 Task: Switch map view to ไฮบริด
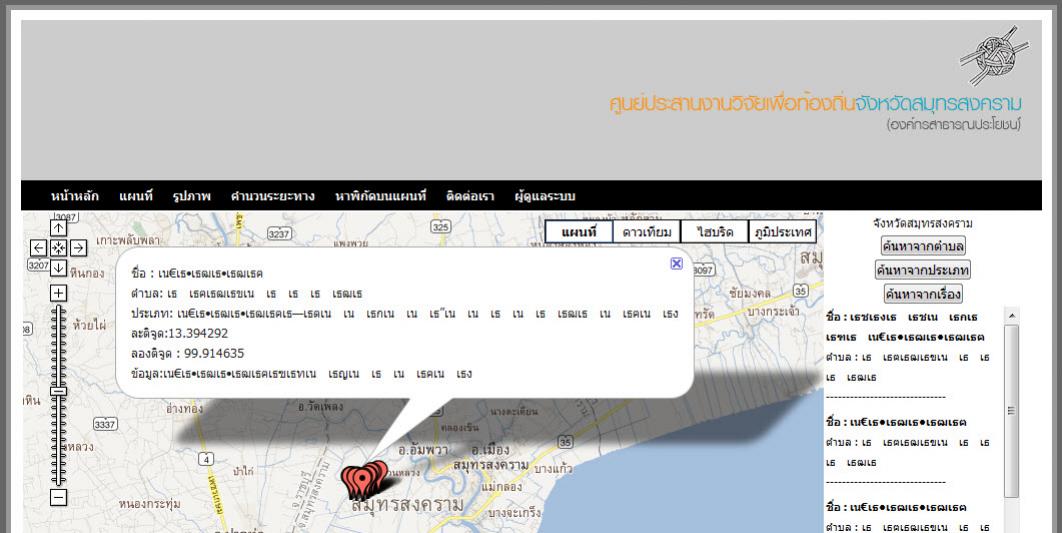point(715,232)
